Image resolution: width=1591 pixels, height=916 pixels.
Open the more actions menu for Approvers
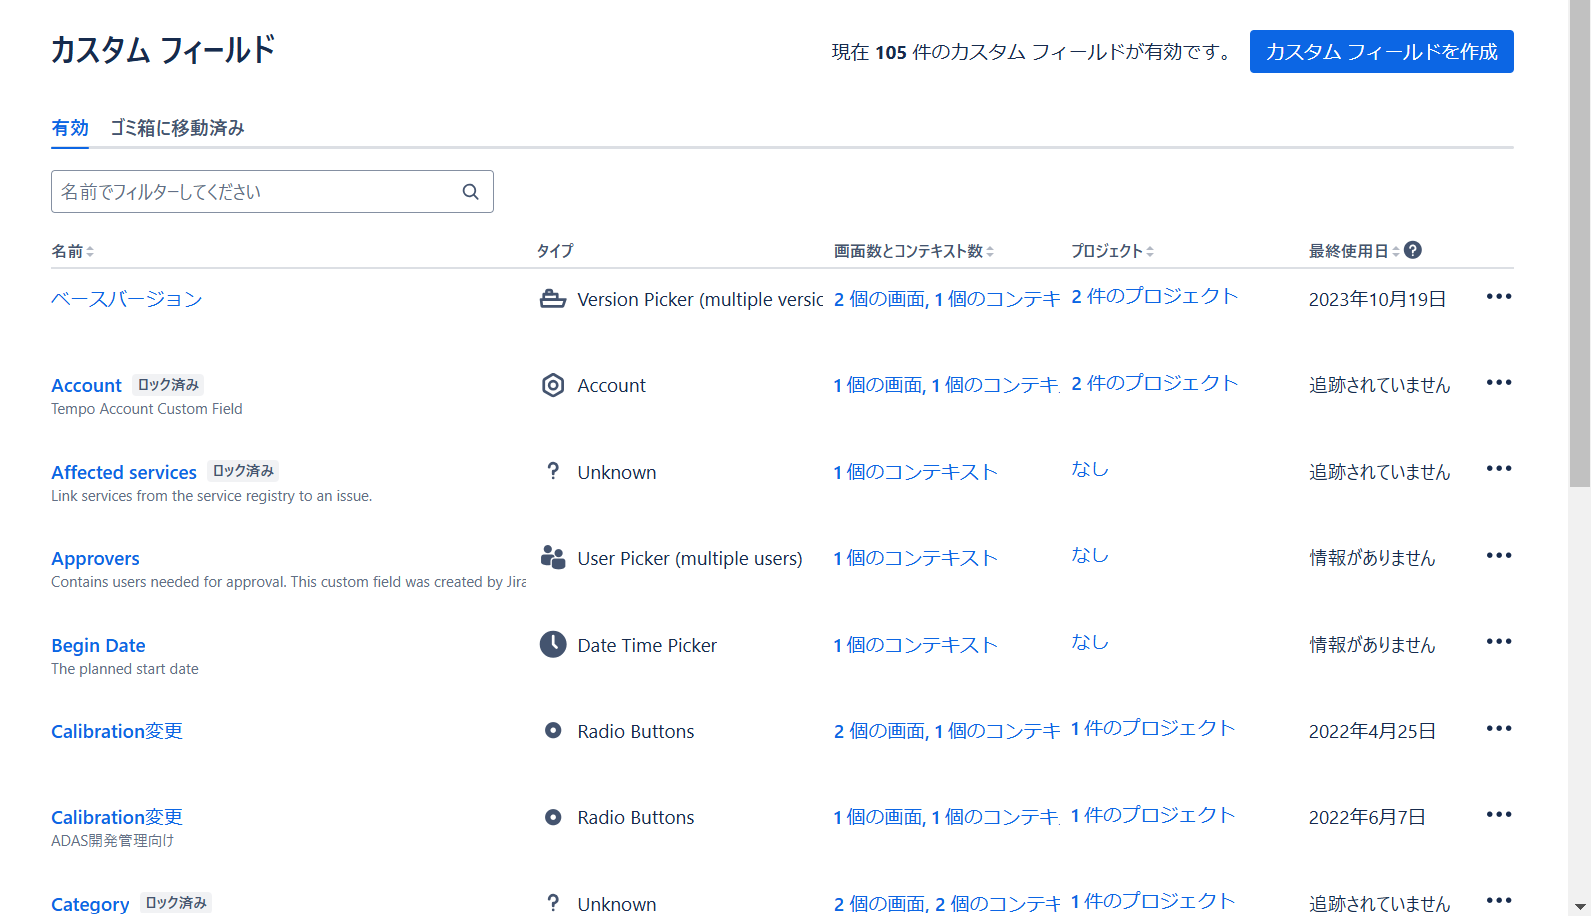click(x=1499, y=555)
